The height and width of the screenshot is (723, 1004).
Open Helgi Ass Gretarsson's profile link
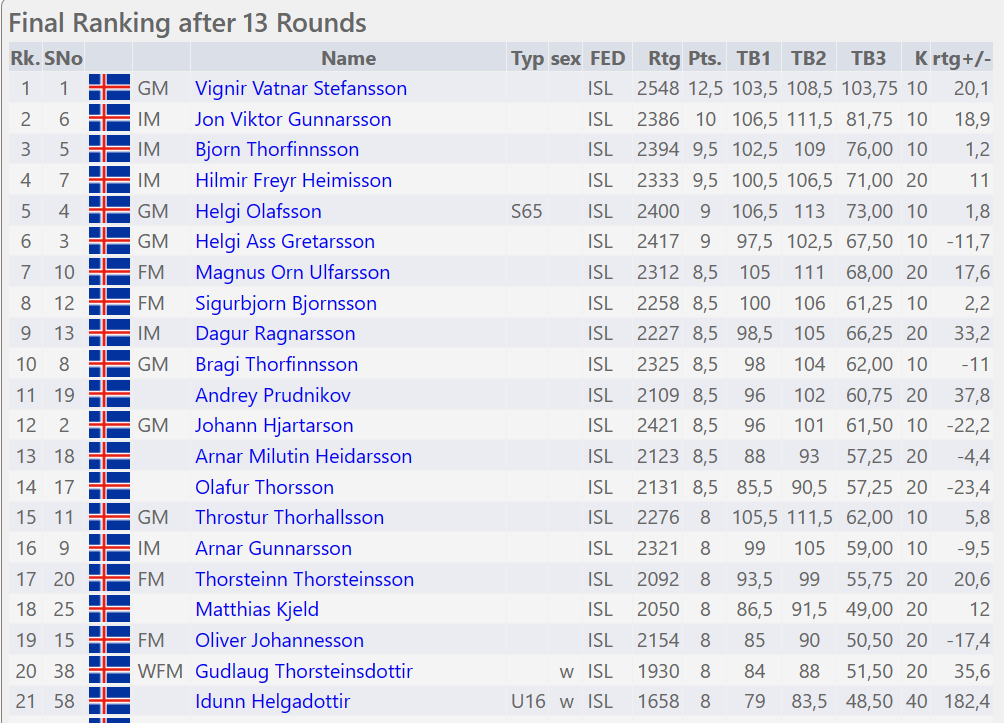[285, 242]
